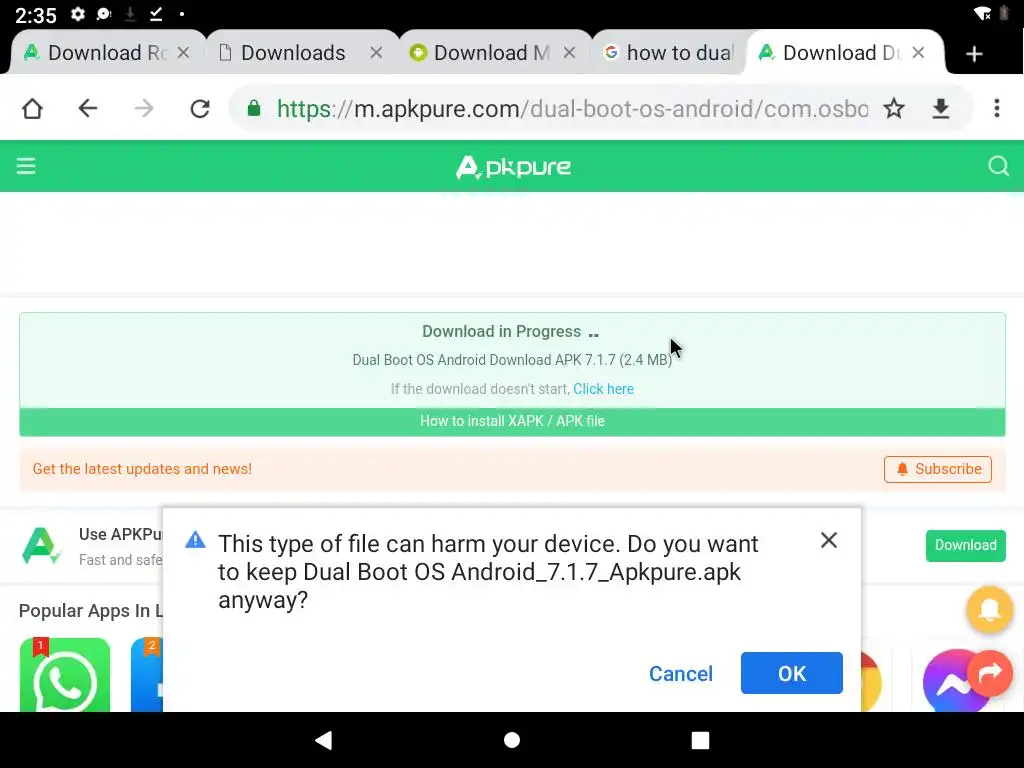Confirm keeping the APK with OK
1024x768 pixels.
(x=792, y=673)
